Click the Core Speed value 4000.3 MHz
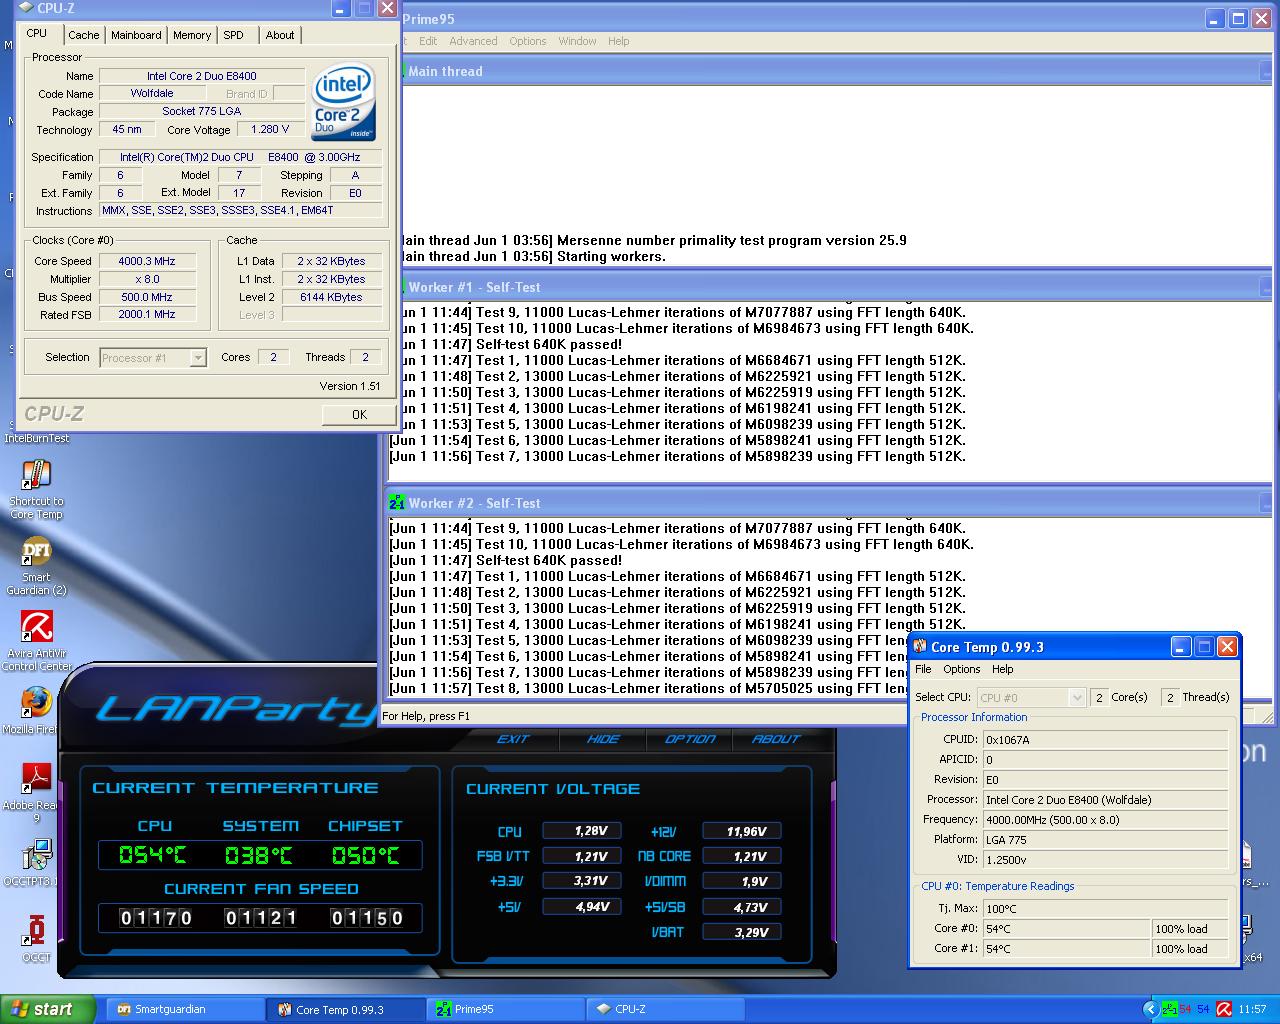 point(146,261)
